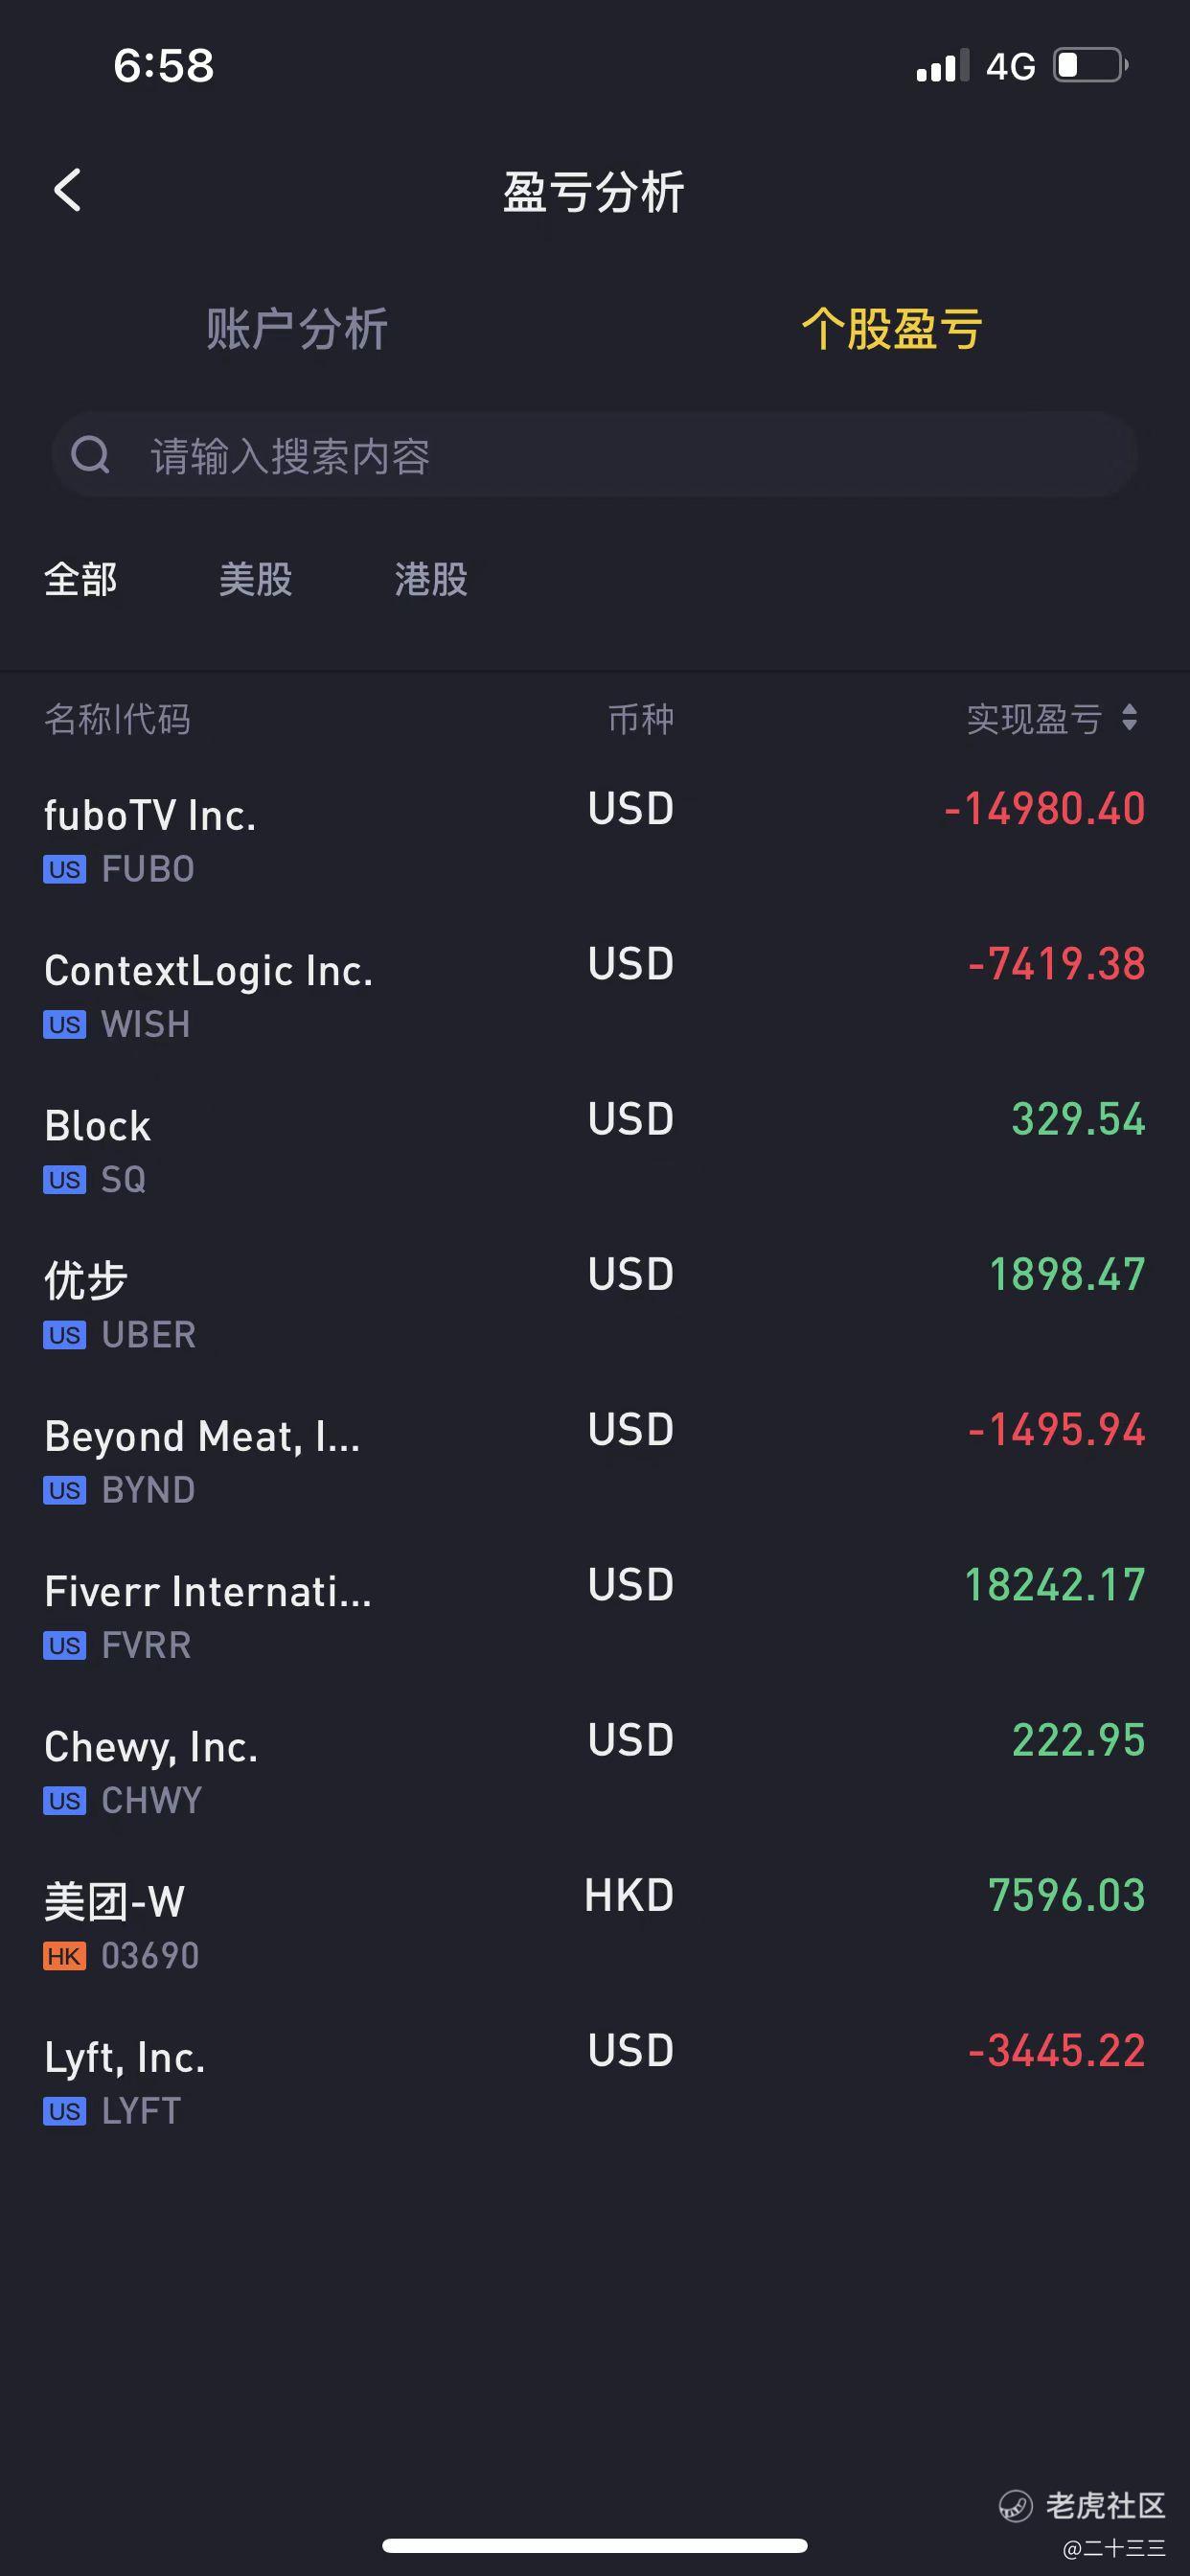Filter list to 美股 only
The height and width of the screenshot is (2576, 1190).
[256, 579]
